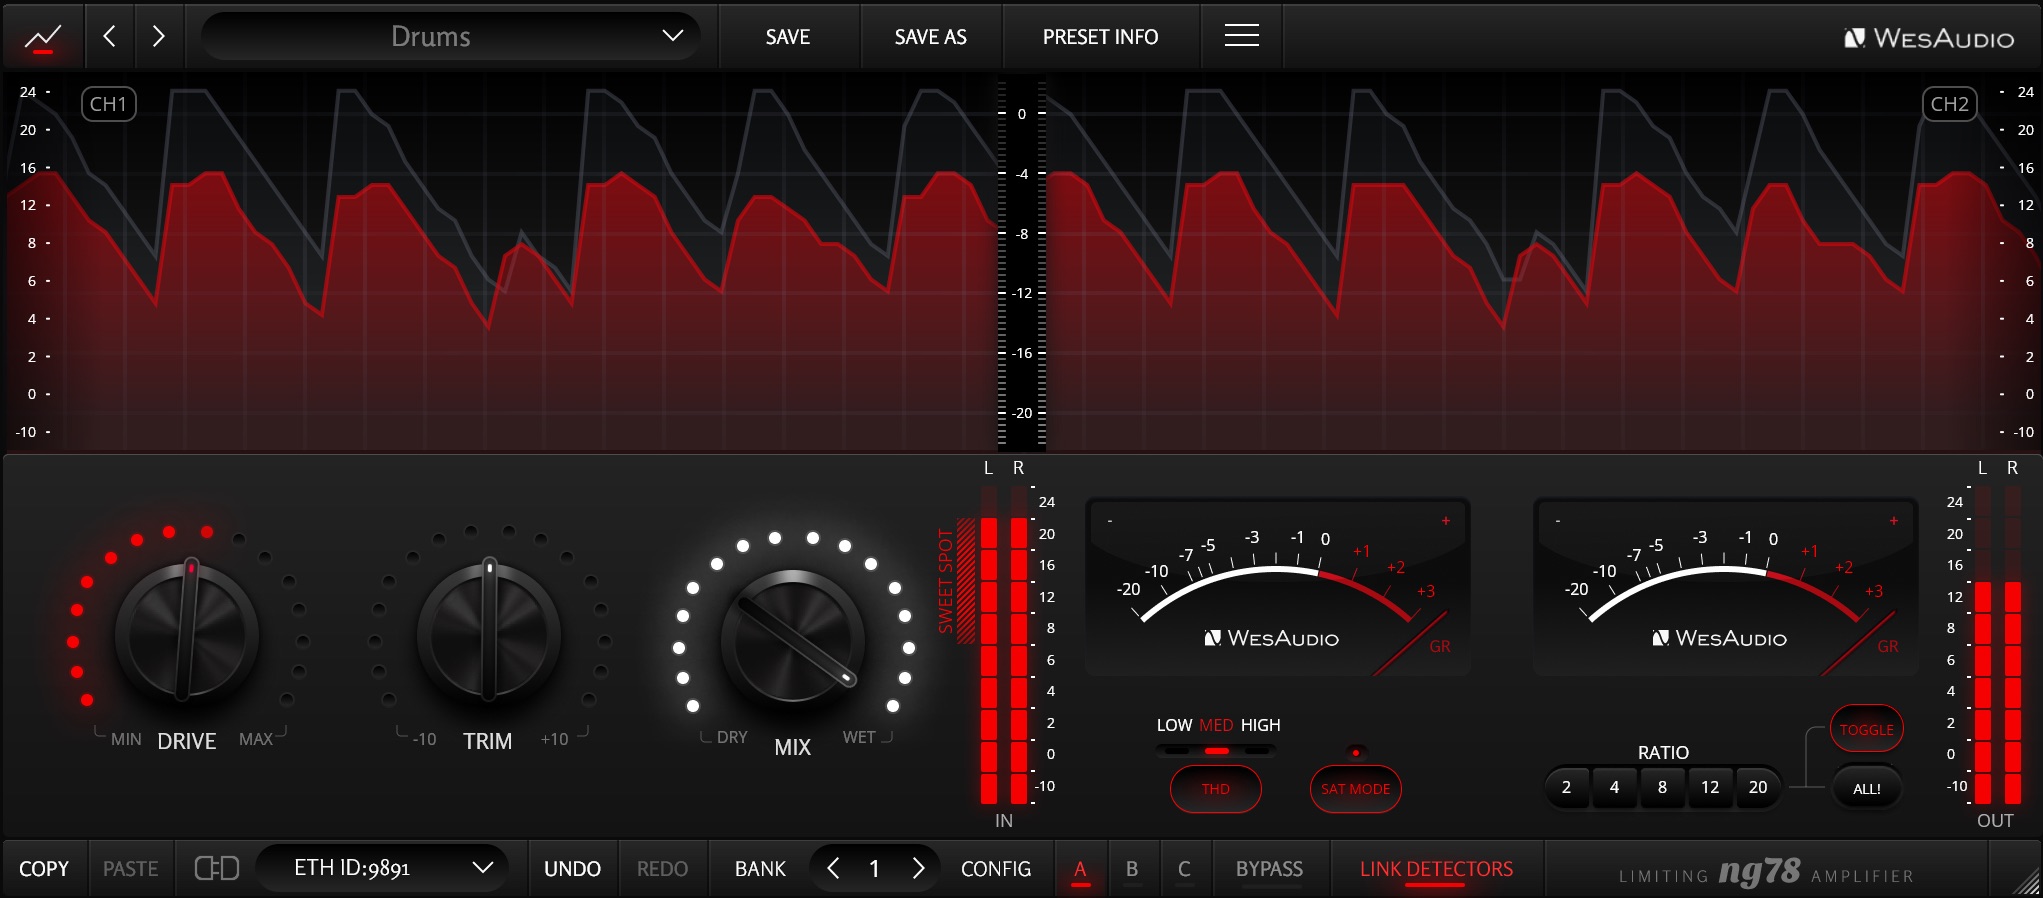Switch to preset slot C

click(x=1184, y=869)
